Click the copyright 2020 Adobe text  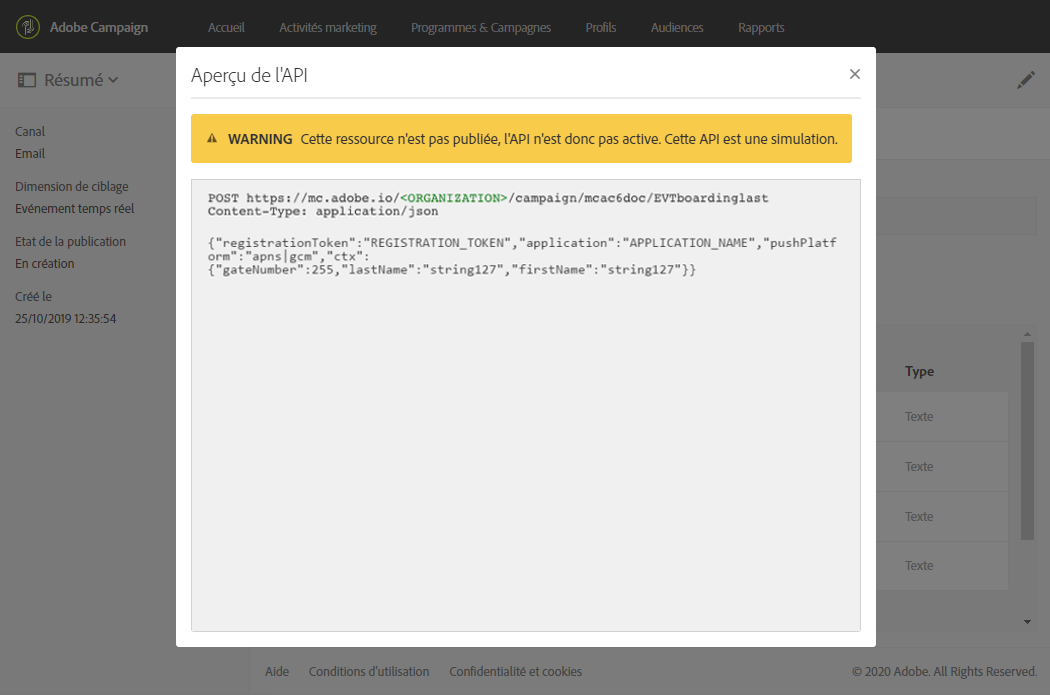[x=944, y=672]
